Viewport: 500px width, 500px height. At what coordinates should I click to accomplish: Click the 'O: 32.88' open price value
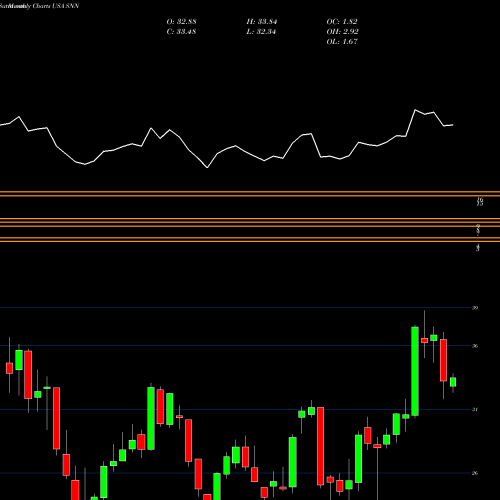click(181, 22)
